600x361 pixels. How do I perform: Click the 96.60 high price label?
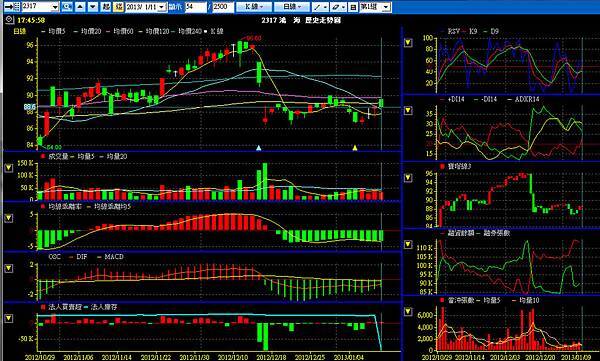254,38
